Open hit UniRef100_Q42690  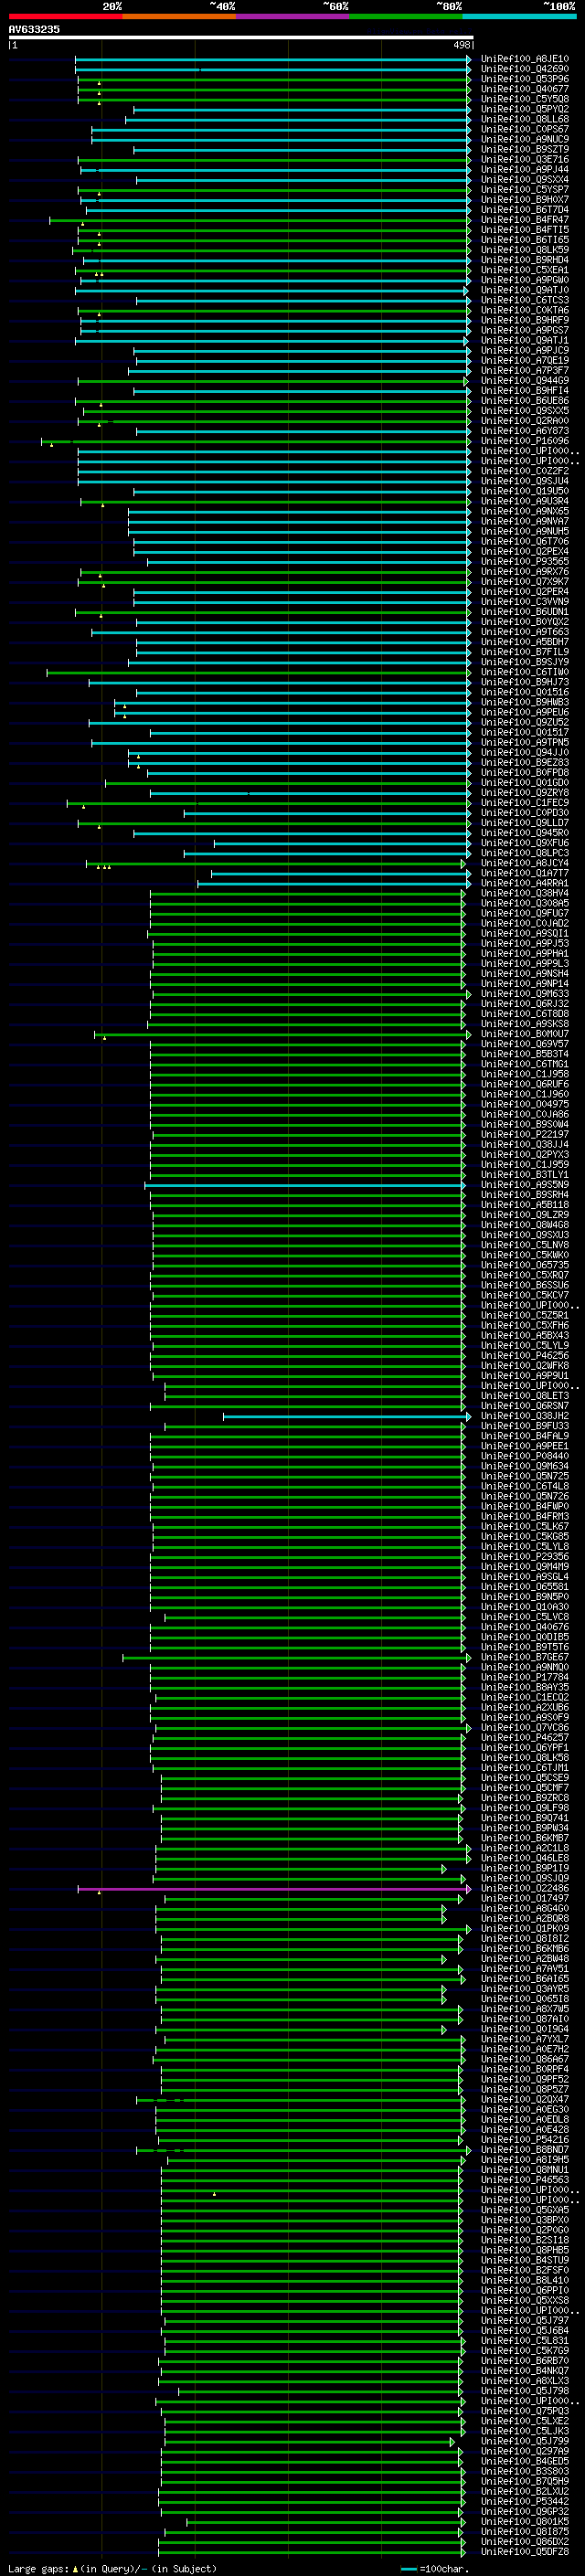click(525, 69)
